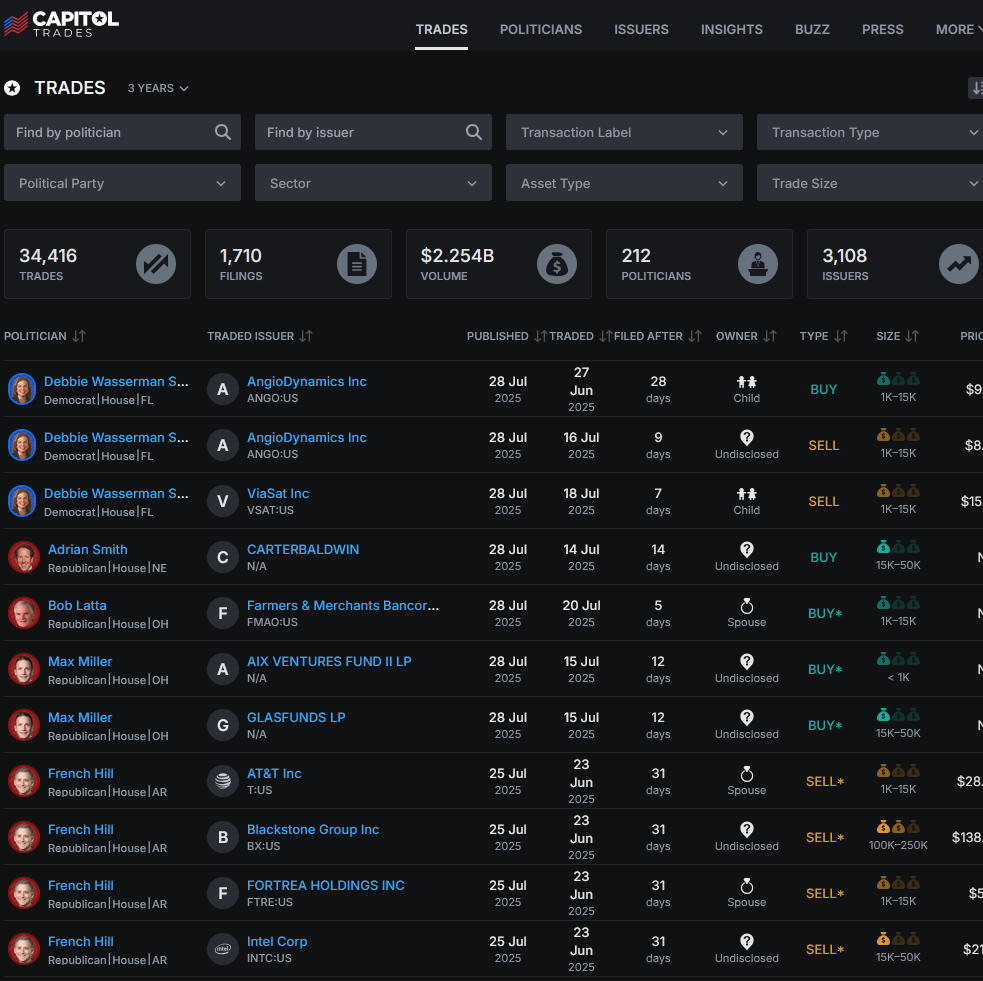This screenshot has height=981, width=983.
Task: Sort by the SIZE column
Action: pyautogui.click(x=897, y=337)
